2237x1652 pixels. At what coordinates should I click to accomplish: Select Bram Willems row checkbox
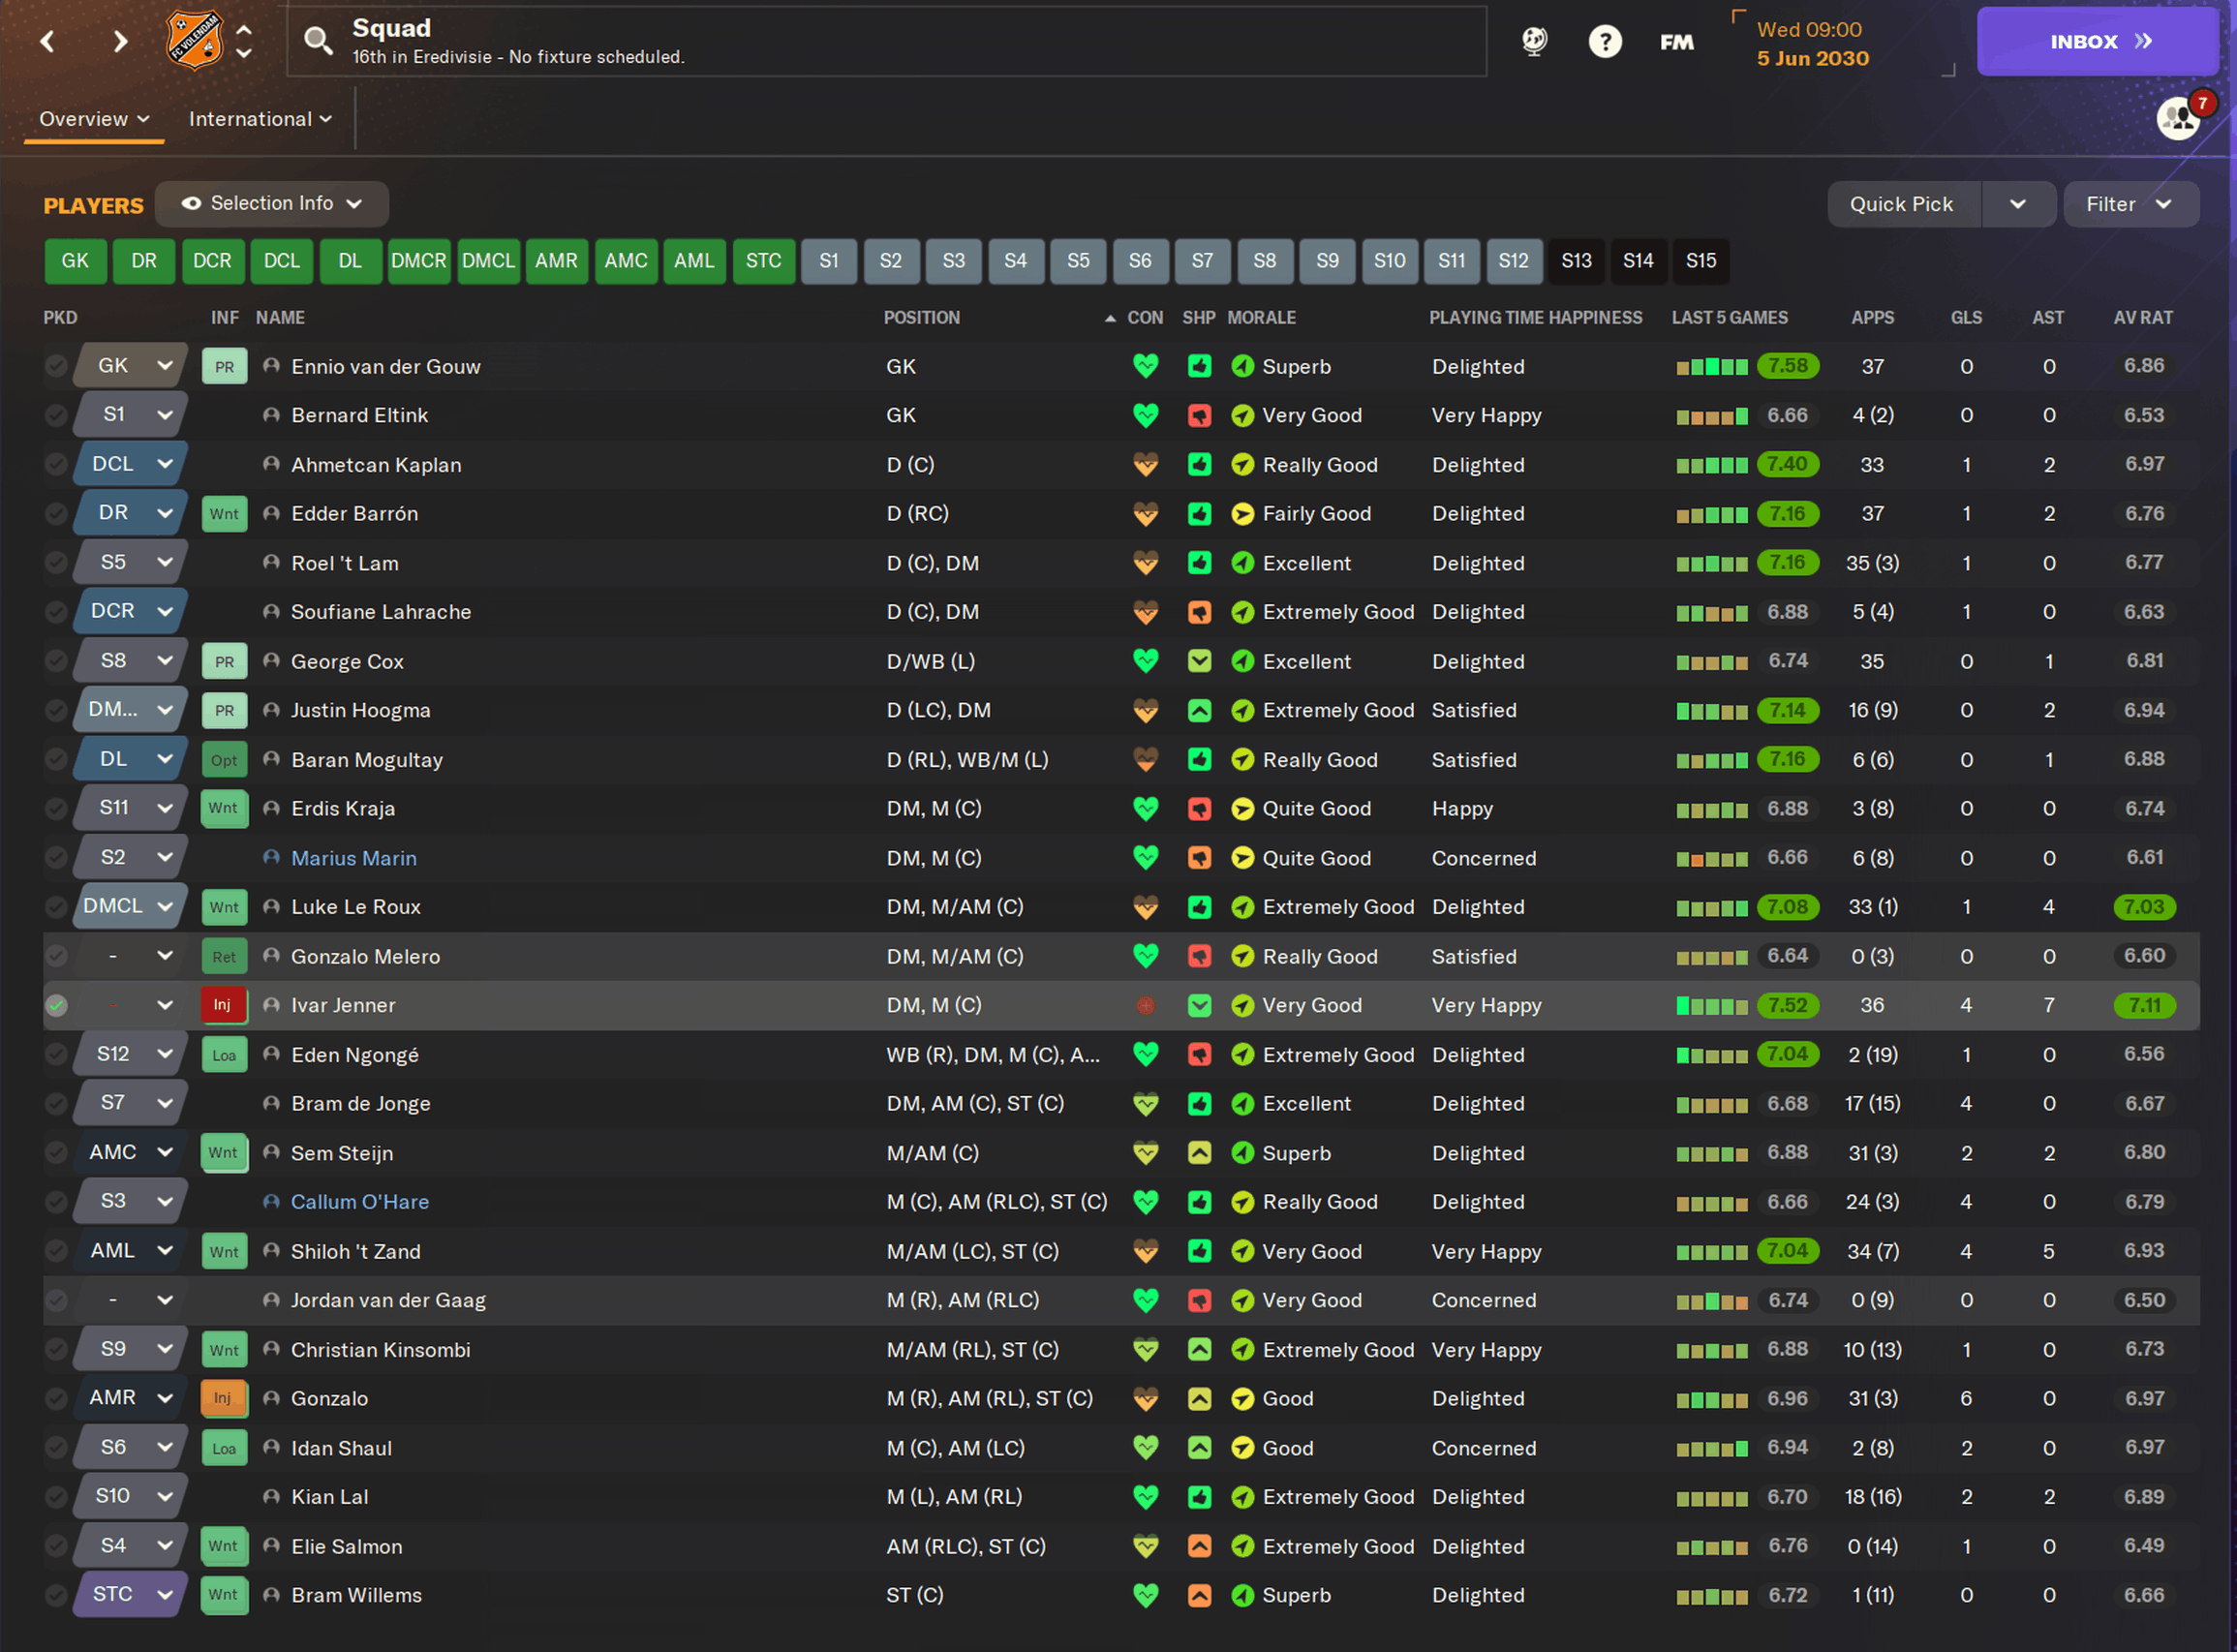click(x=56, y=1595)
